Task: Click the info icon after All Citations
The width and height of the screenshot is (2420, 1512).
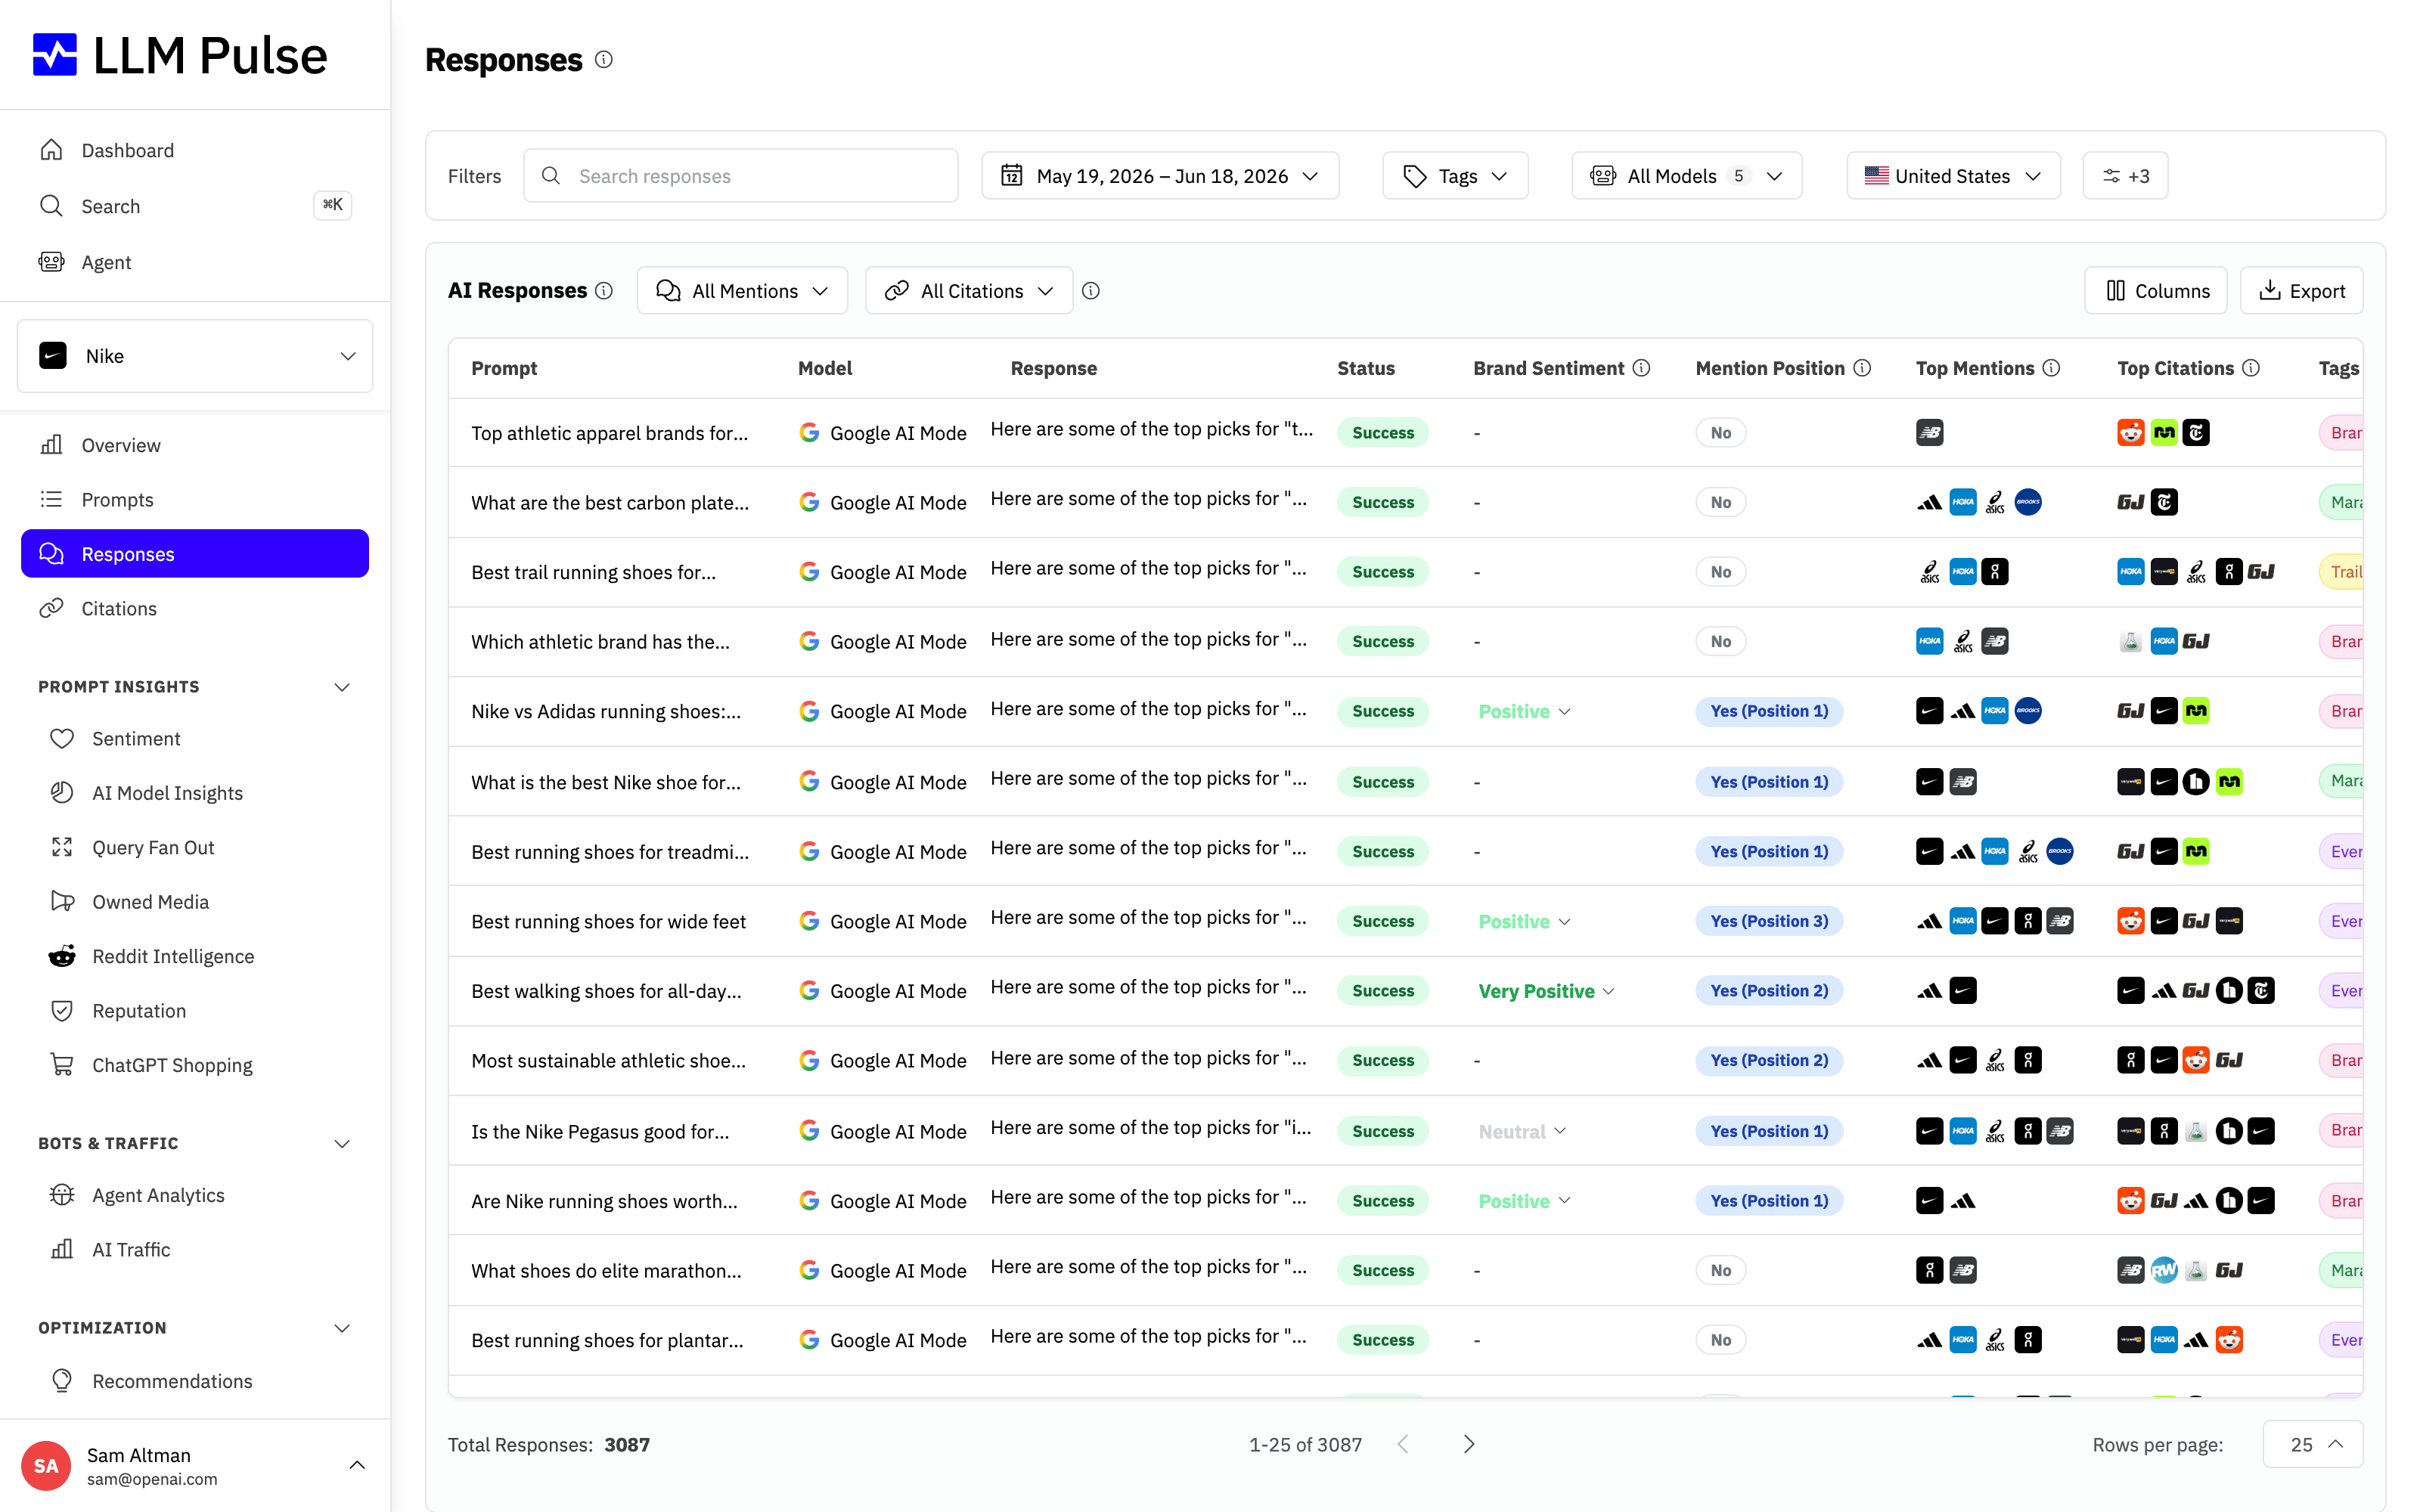Action: (1091, 290)
